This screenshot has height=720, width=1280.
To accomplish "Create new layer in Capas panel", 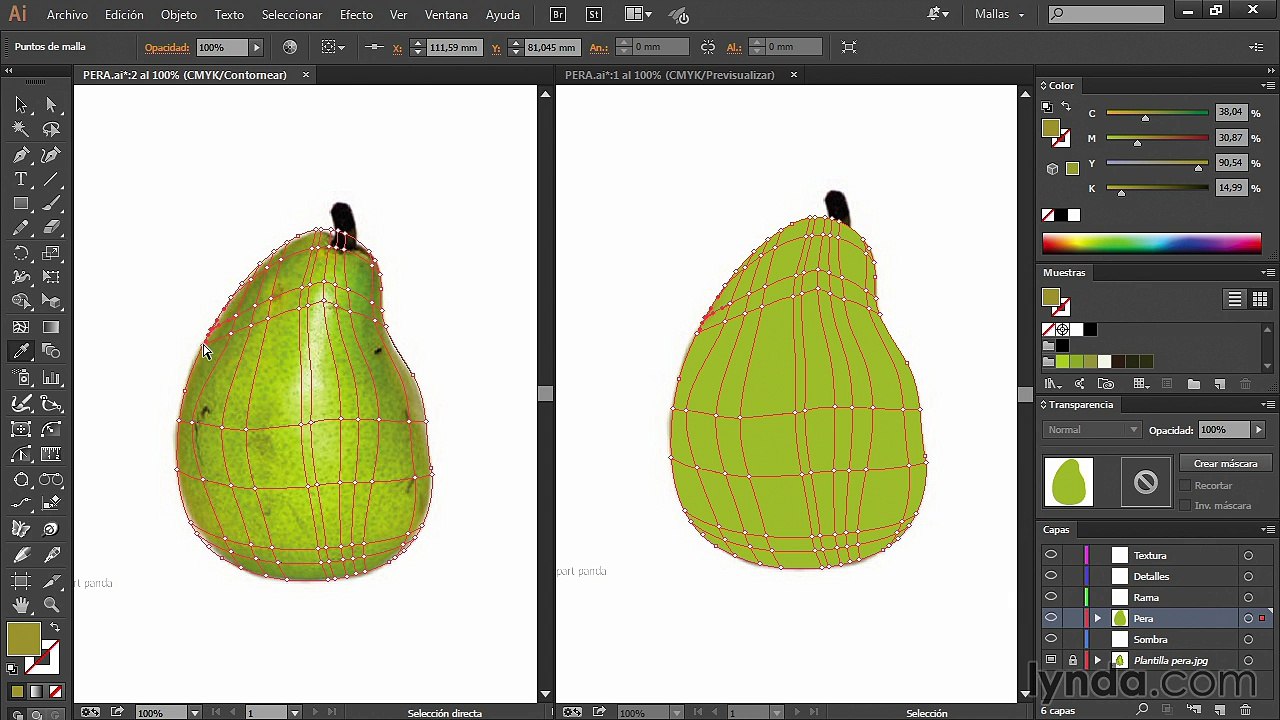I will point(1220,710).
